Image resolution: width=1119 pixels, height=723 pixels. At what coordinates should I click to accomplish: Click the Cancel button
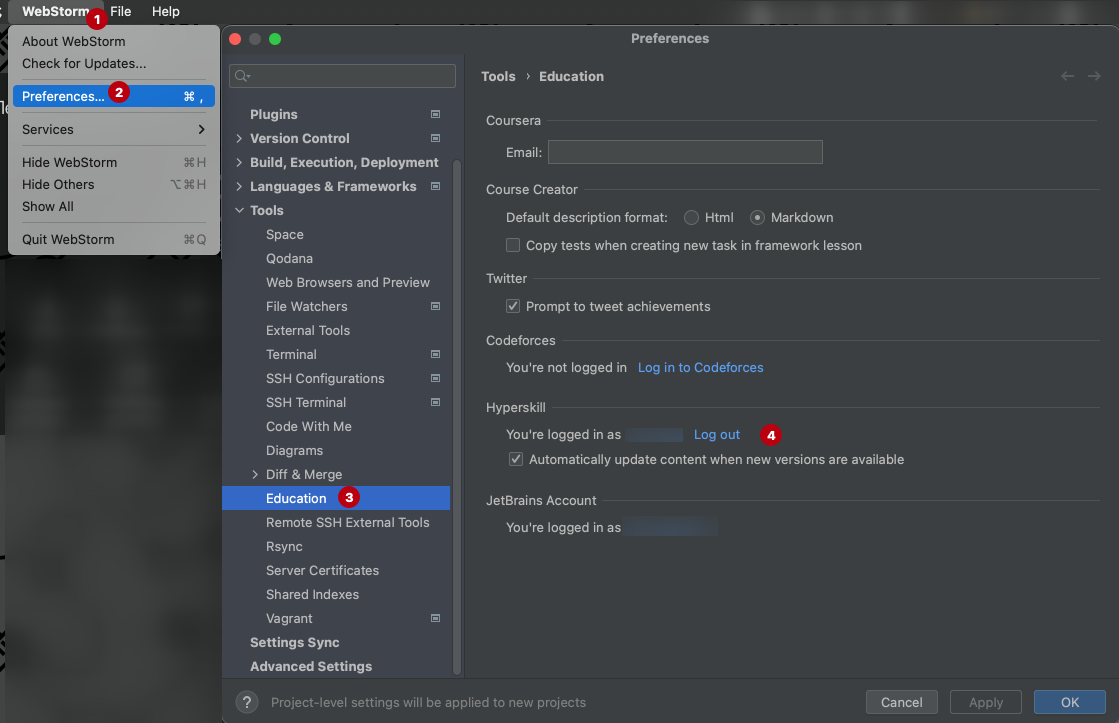901,702
